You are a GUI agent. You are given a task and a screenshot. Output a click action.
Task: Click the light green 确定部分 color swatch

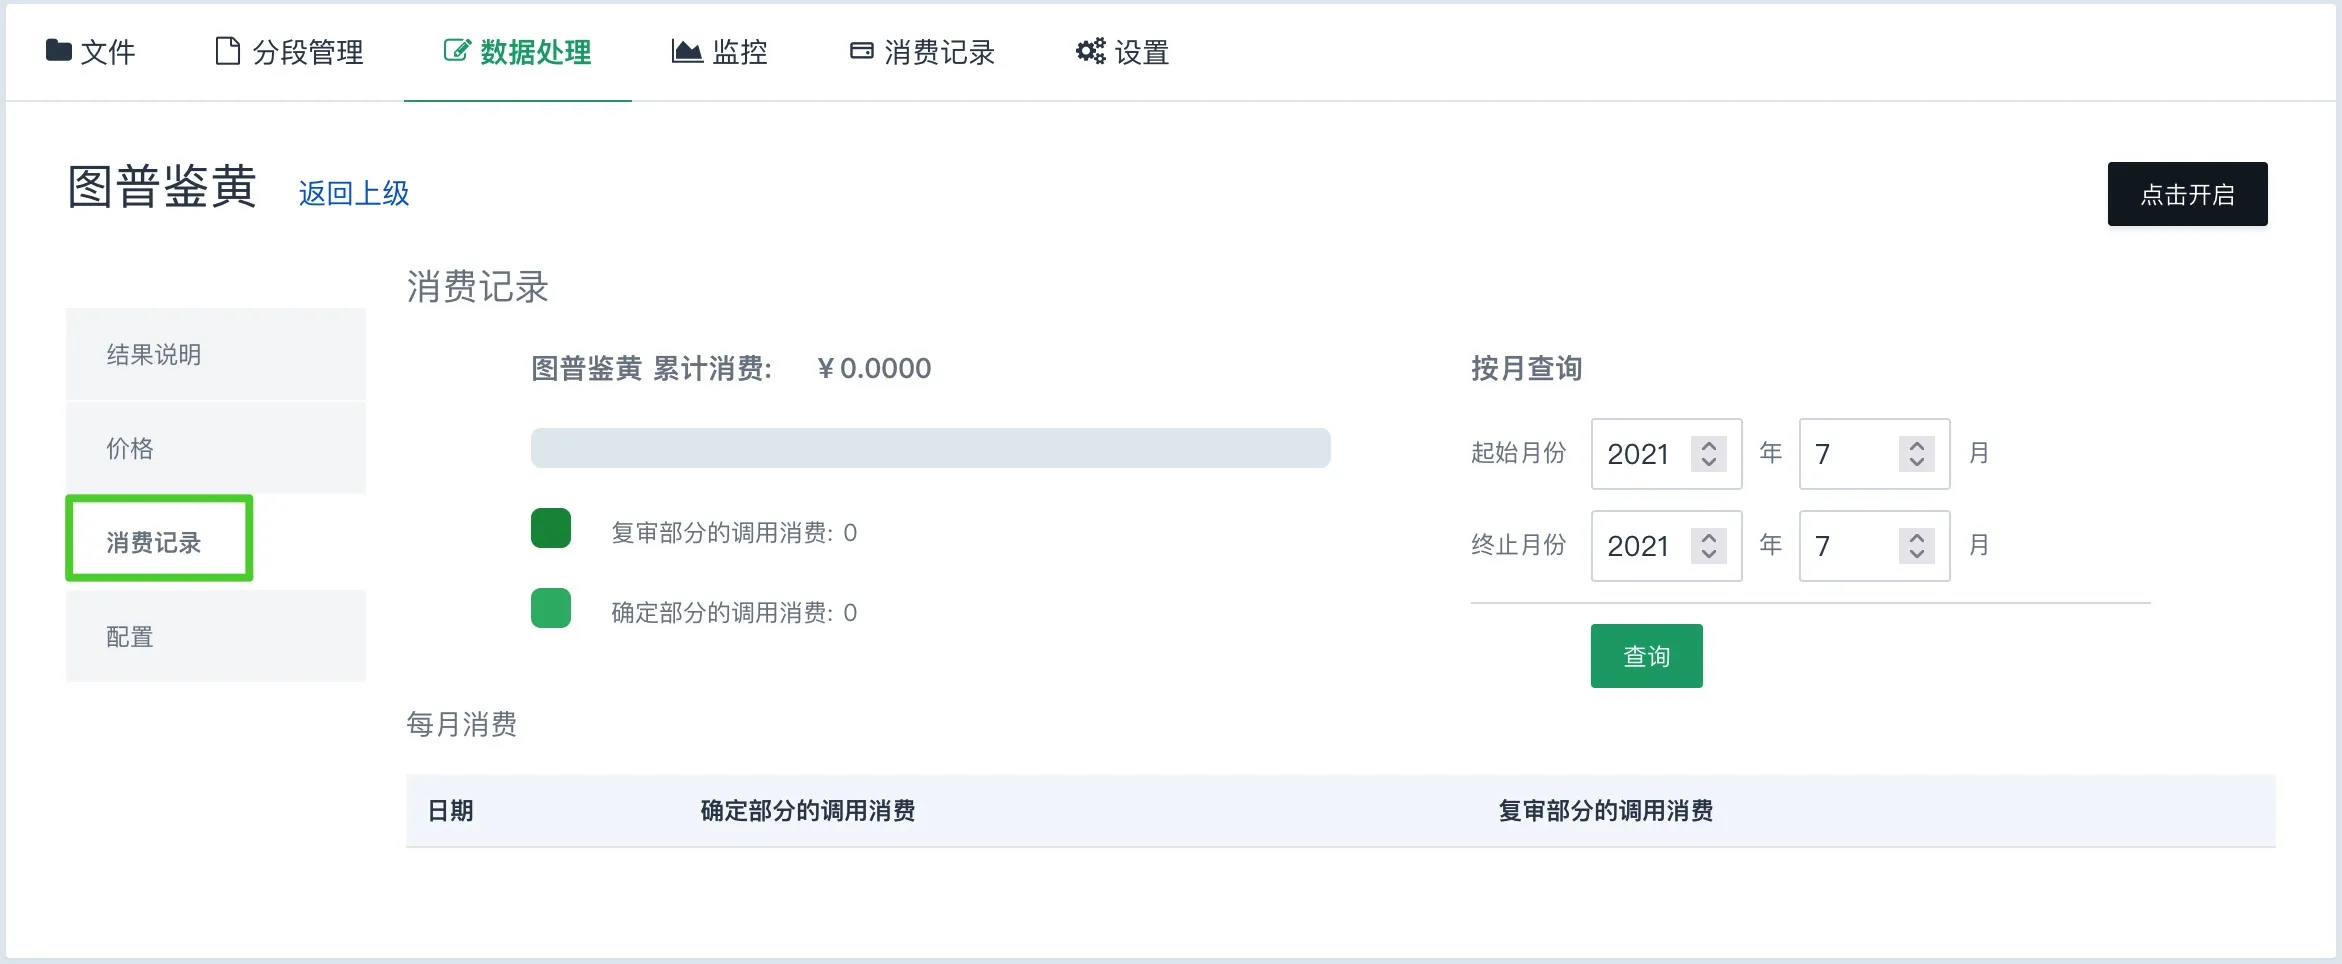tap(551, 608)
